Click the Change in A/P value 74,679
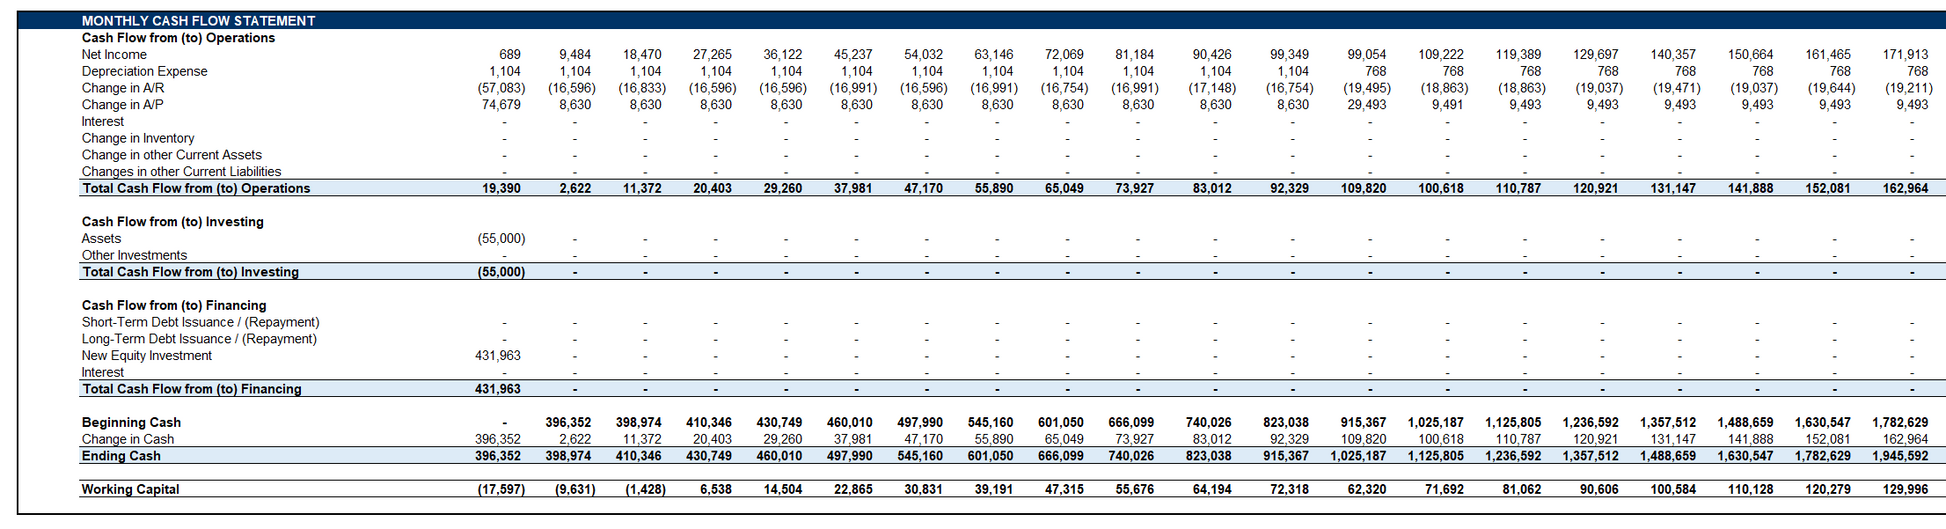 (501, 105)
